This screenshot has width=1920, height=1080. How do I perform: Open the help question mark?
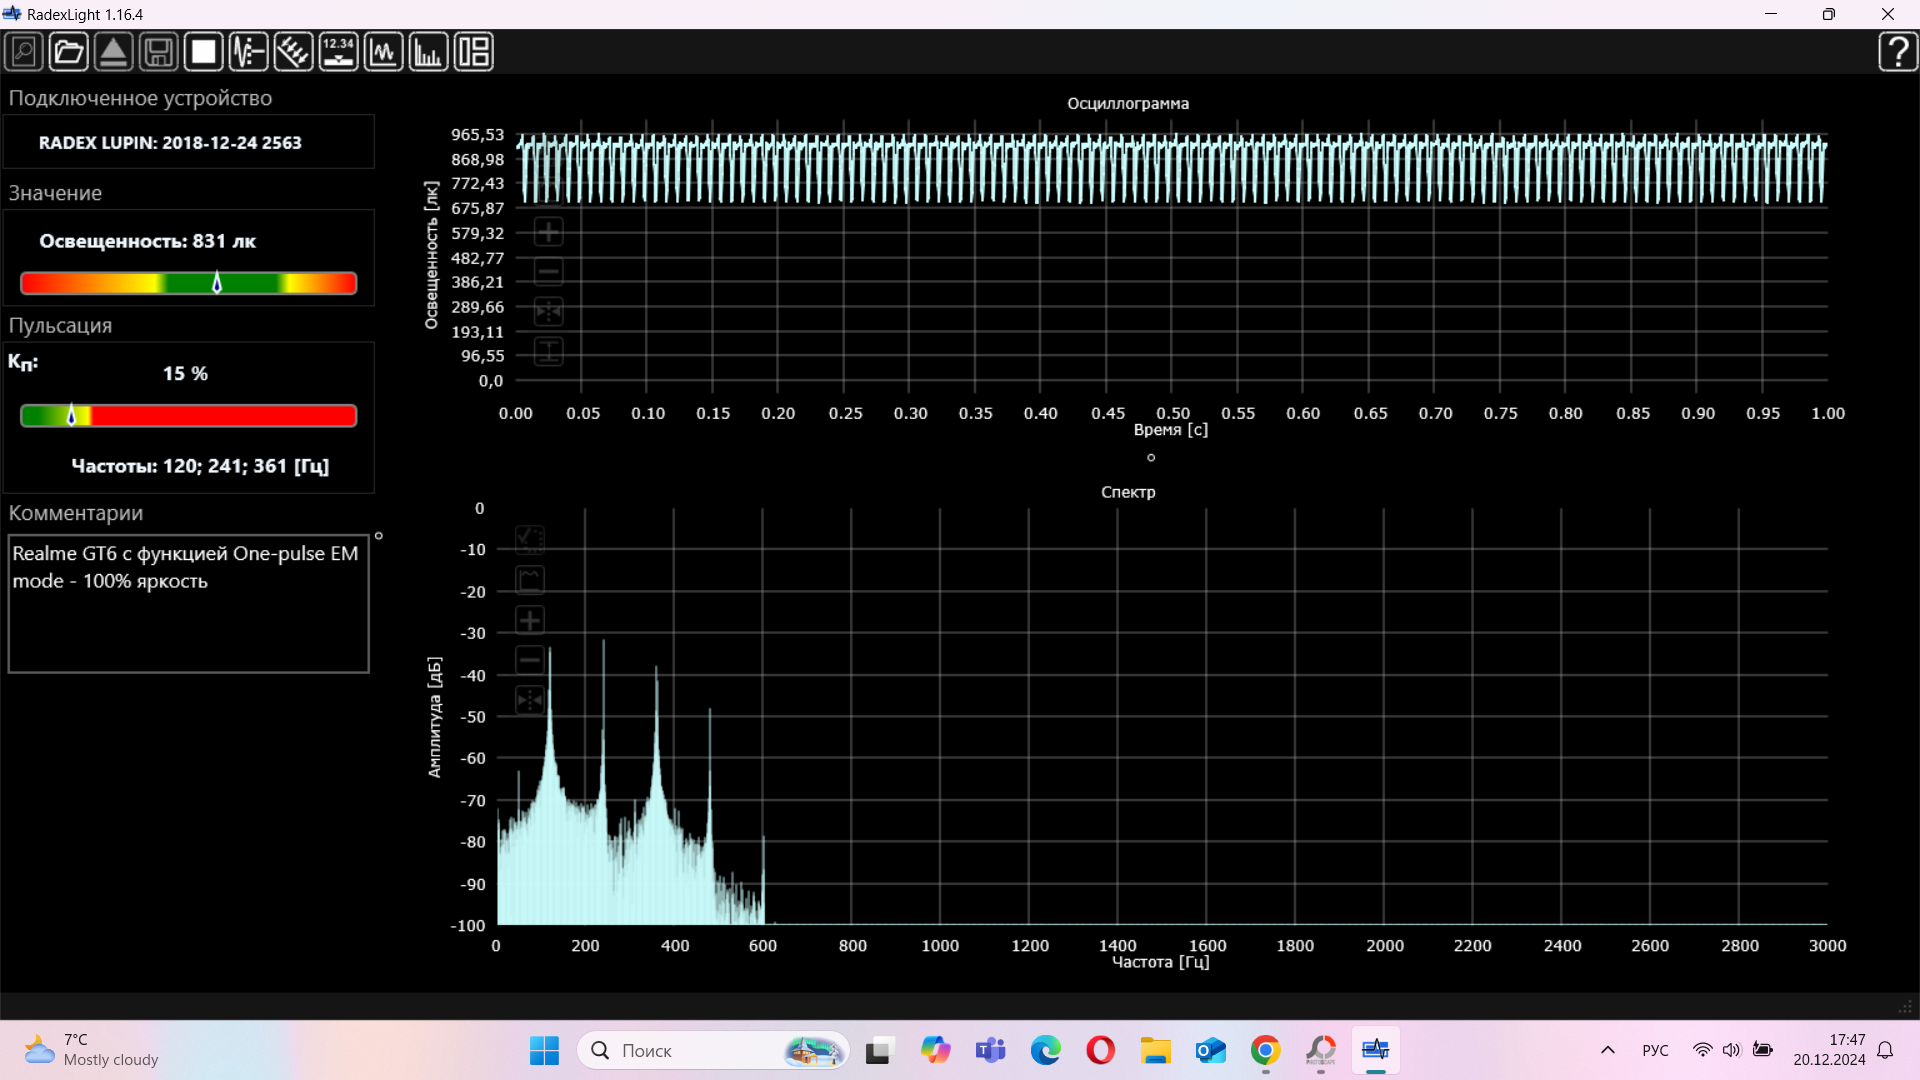(x=1897, y=52)
